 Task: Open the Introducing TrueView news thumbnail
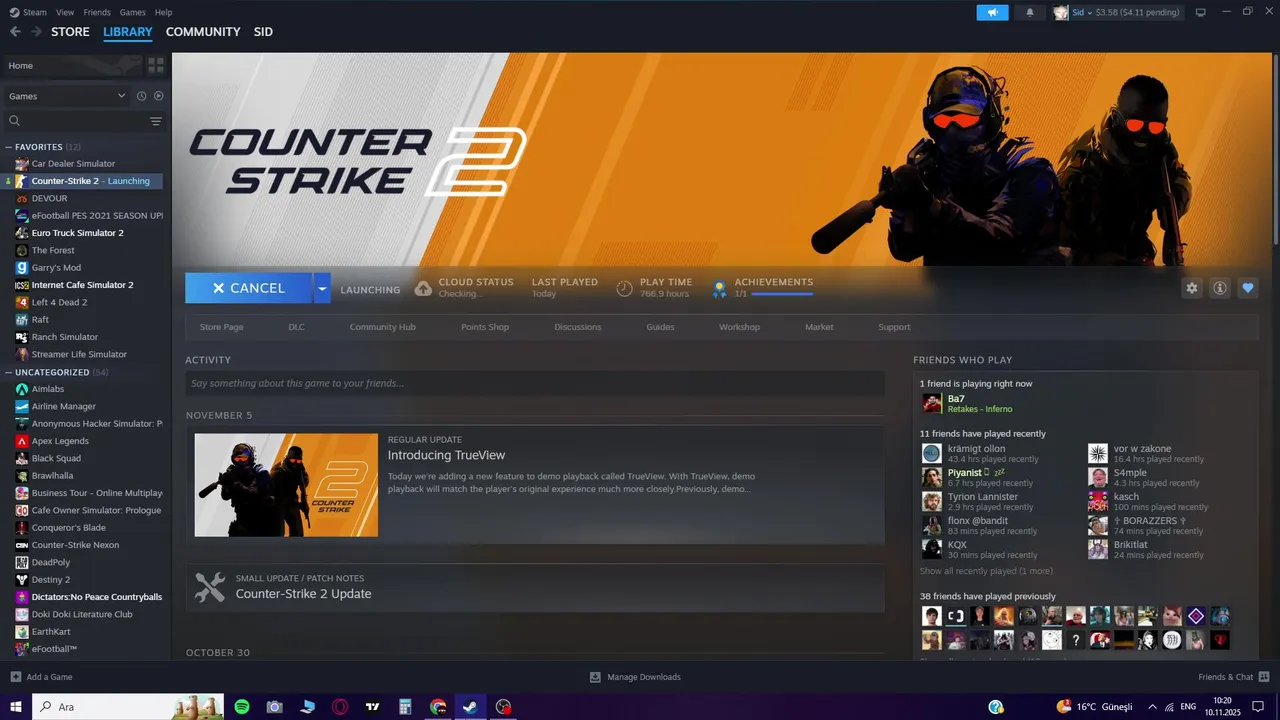[286, 485]
